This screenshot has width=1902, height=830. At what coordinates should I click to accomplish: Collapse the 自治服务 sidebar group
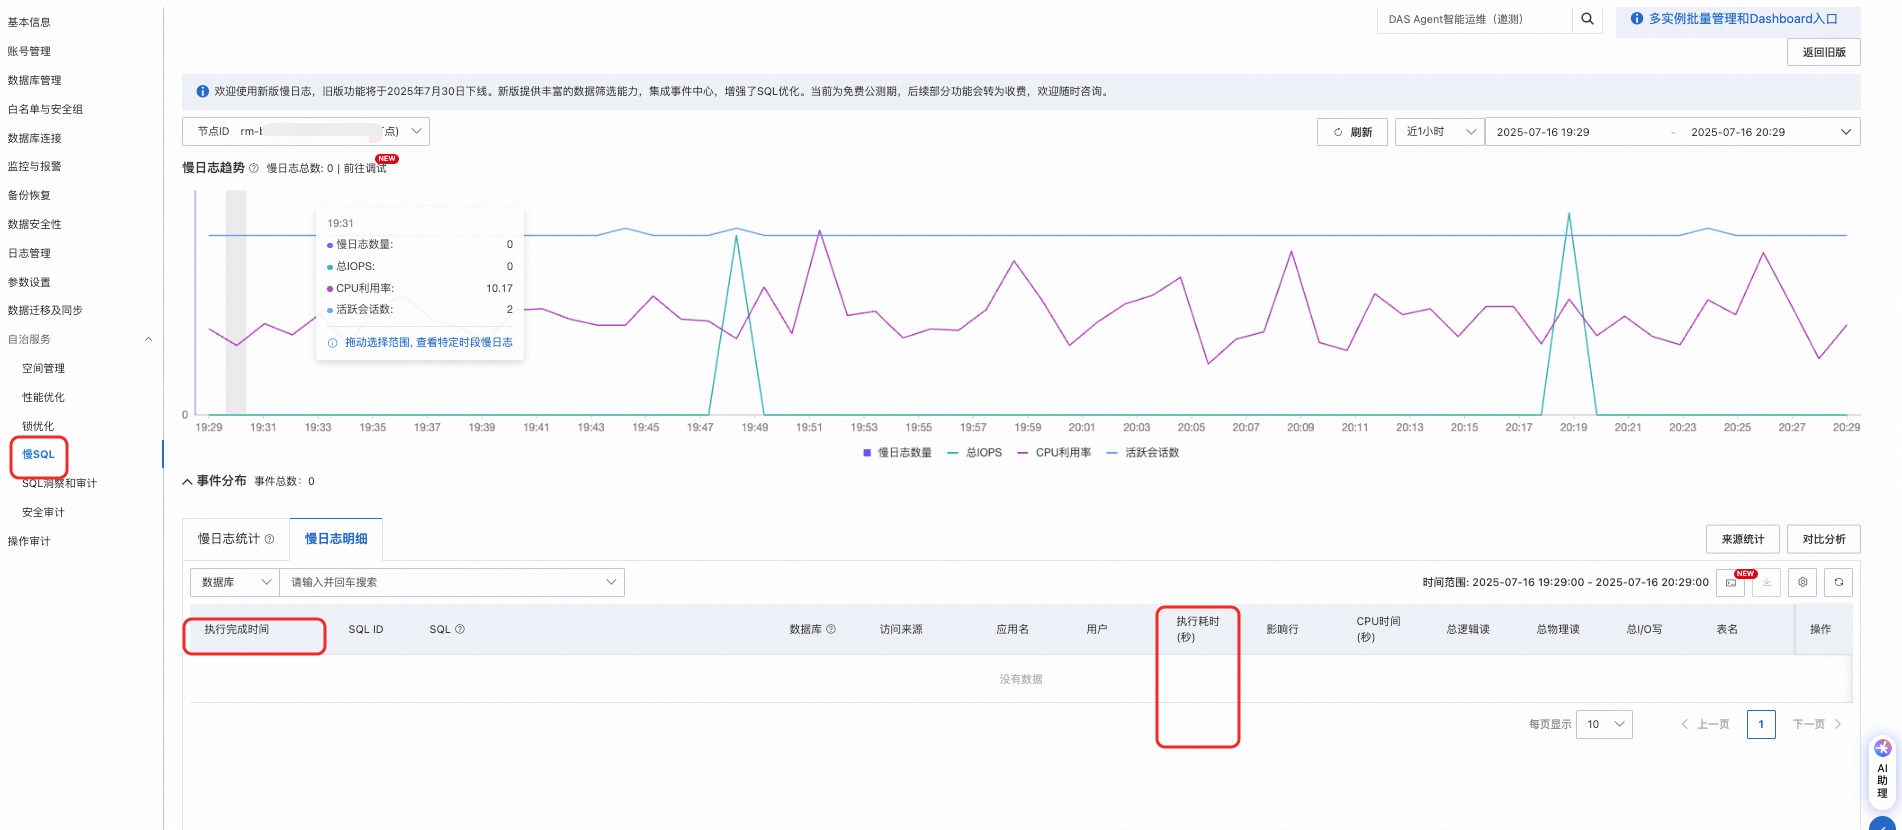[x=149, y=339]
